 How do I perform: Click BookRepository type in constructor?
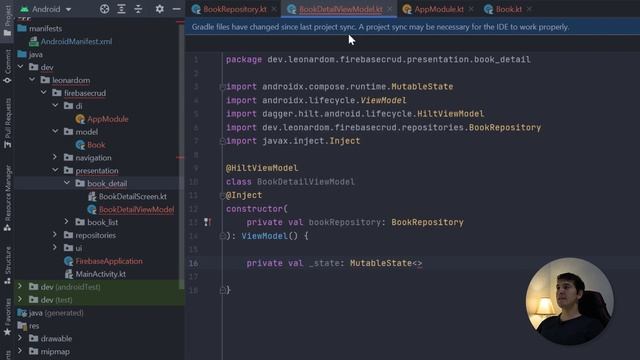(x=427, y=222)
